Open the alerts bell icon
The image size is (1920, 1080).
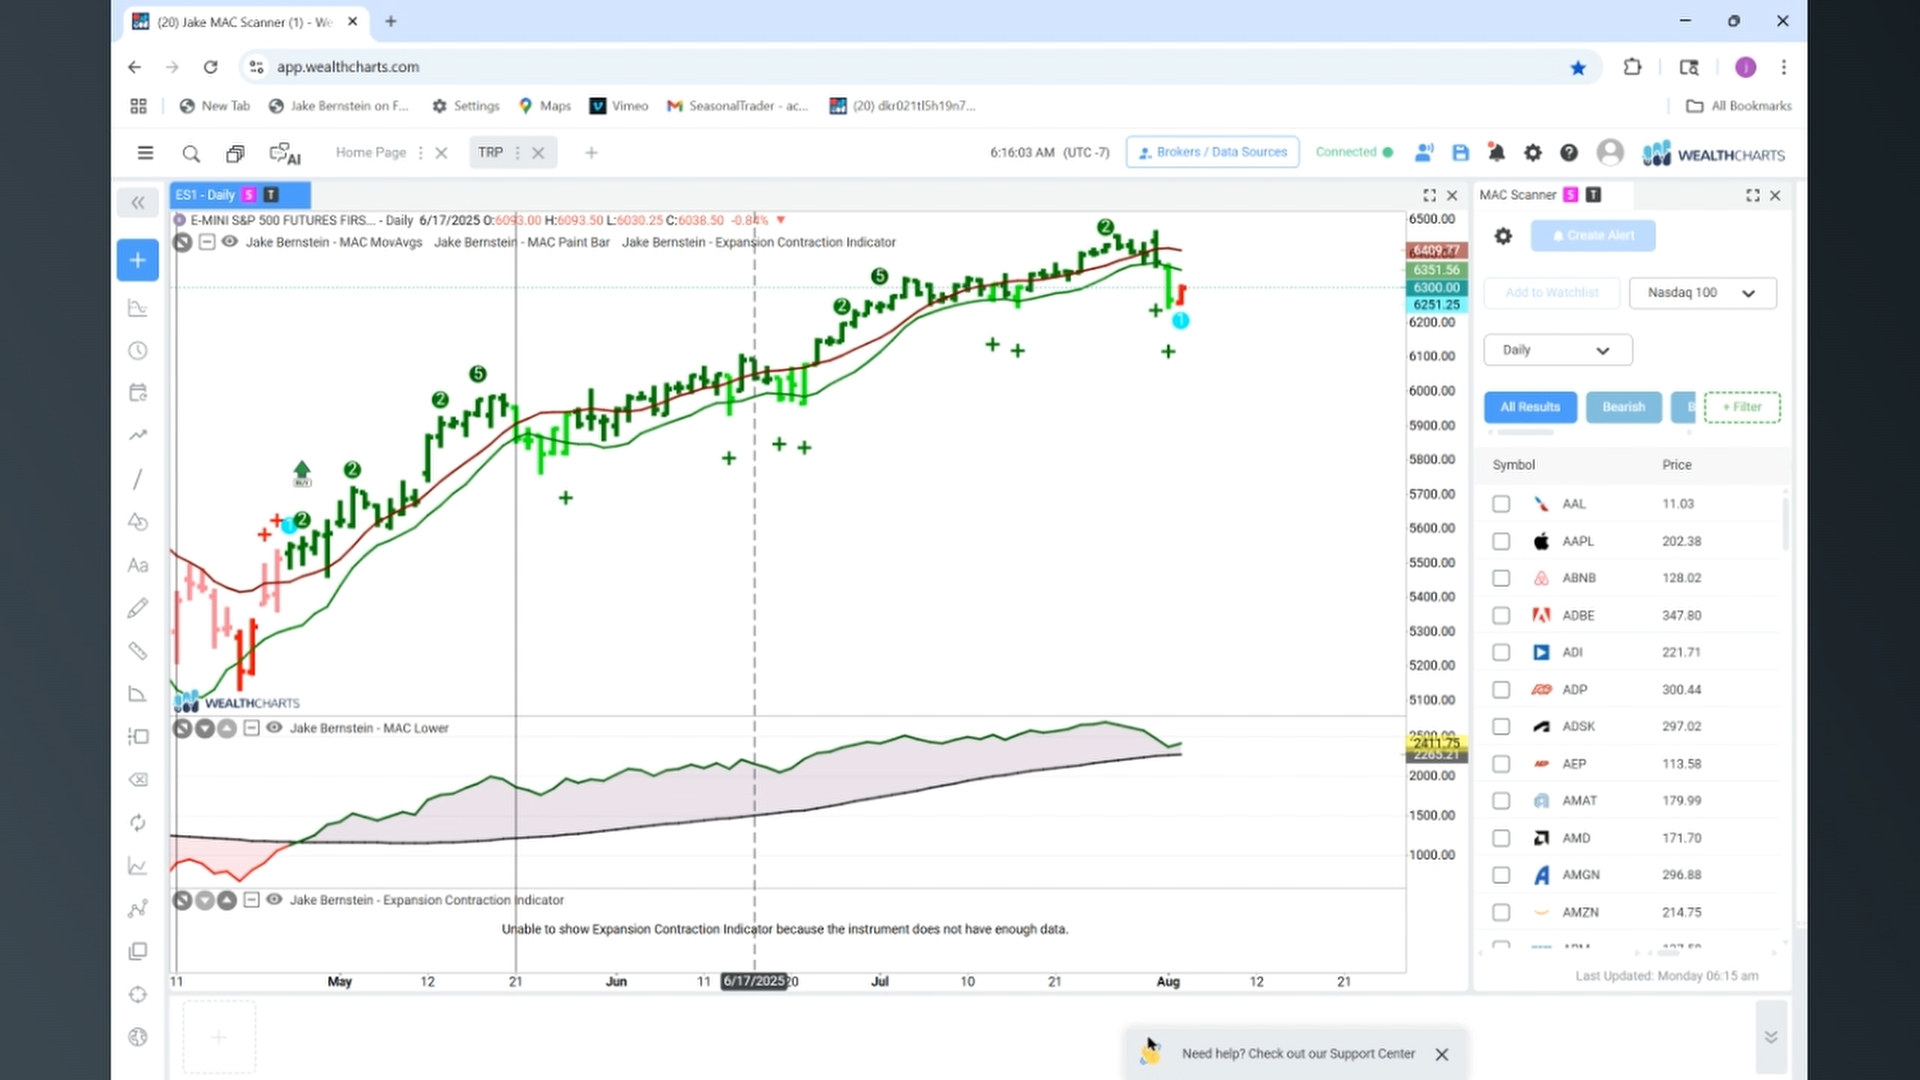[x=1496, y=152]
